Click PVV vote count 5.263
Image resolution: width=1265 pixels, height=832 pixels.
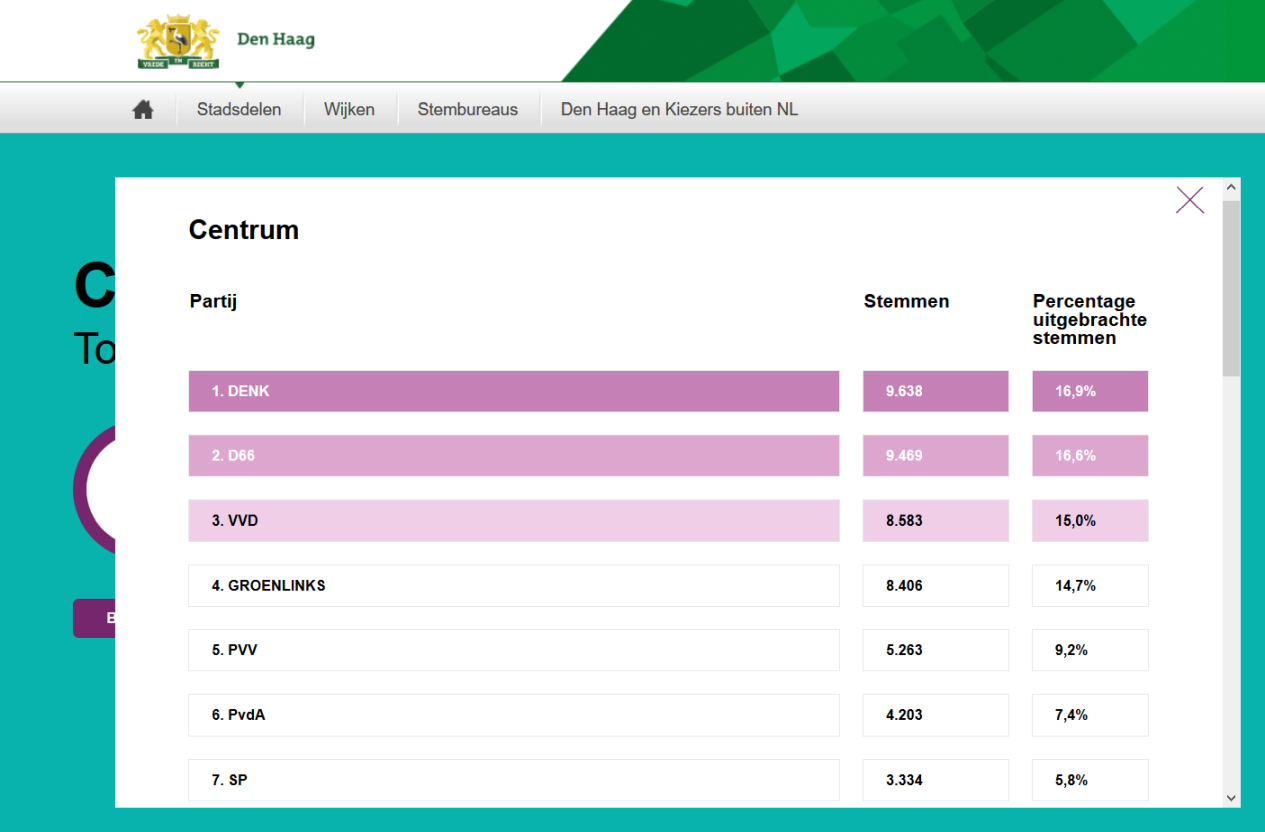click(936, 650)
